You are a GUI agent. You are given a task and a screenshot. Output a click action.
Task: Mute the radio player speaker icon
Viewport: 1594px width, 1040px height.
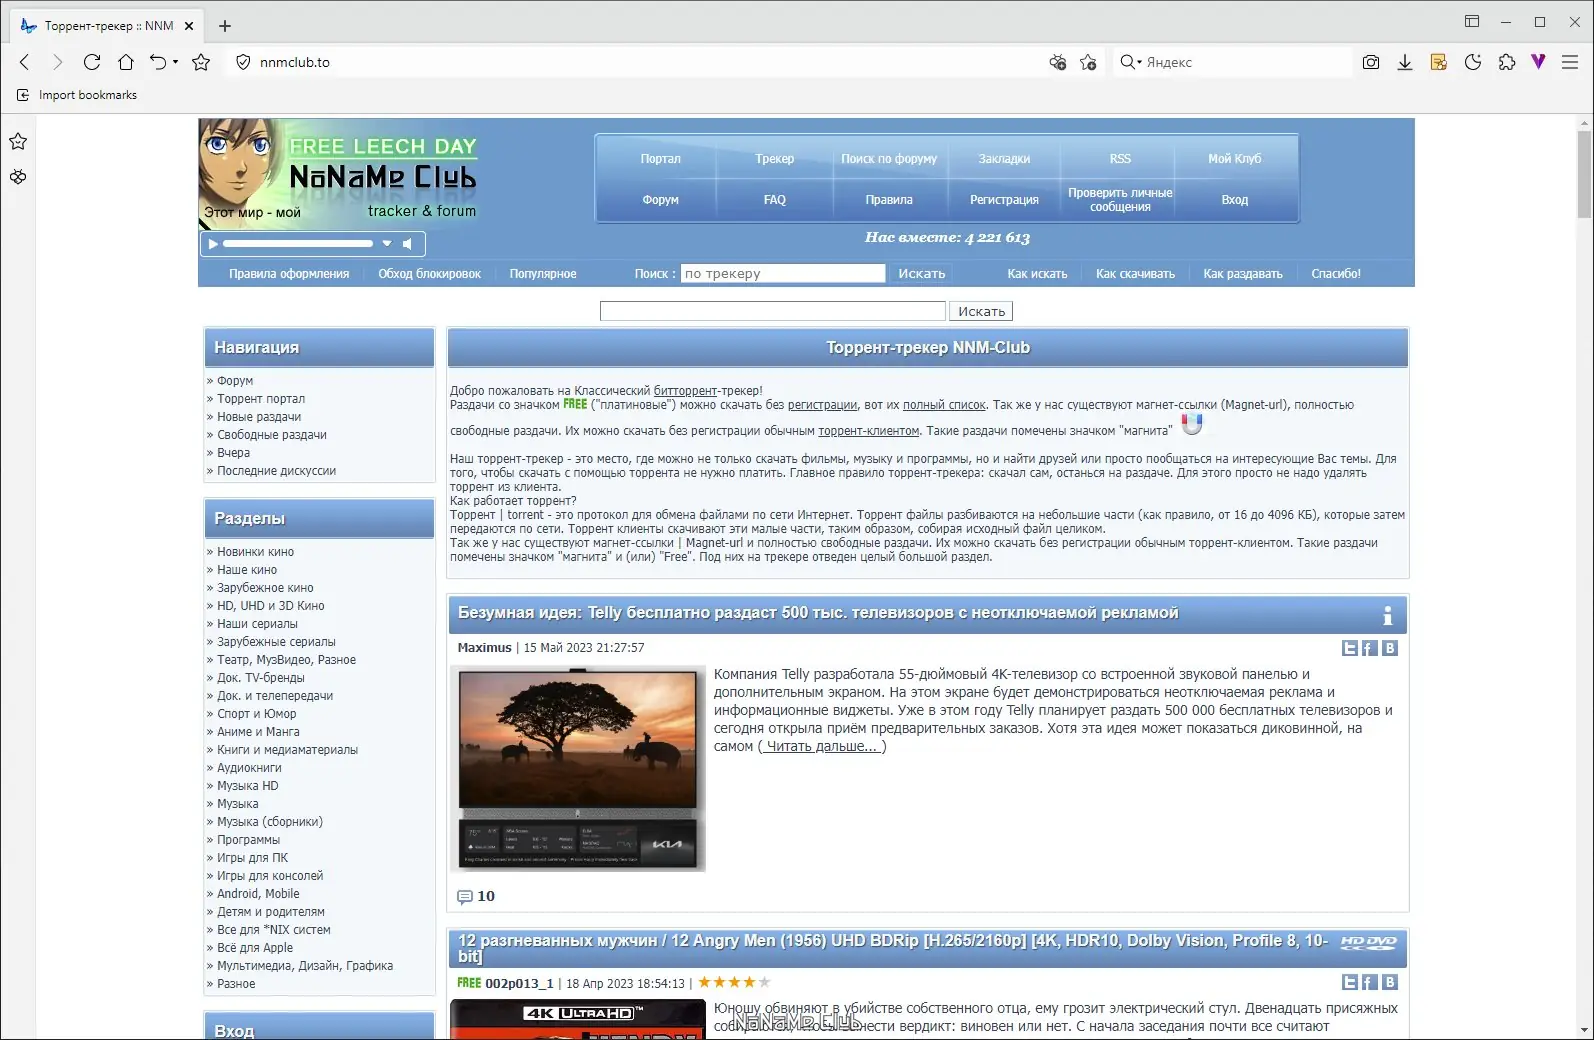[x=407, y=244]
